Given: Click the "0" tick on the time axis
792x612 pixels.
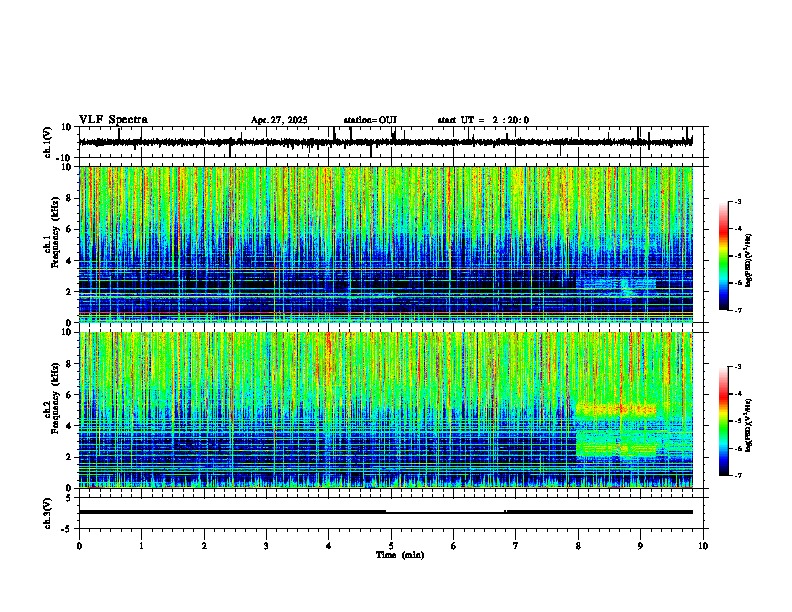Looking at the screenshot, I should tap(79, 546).
